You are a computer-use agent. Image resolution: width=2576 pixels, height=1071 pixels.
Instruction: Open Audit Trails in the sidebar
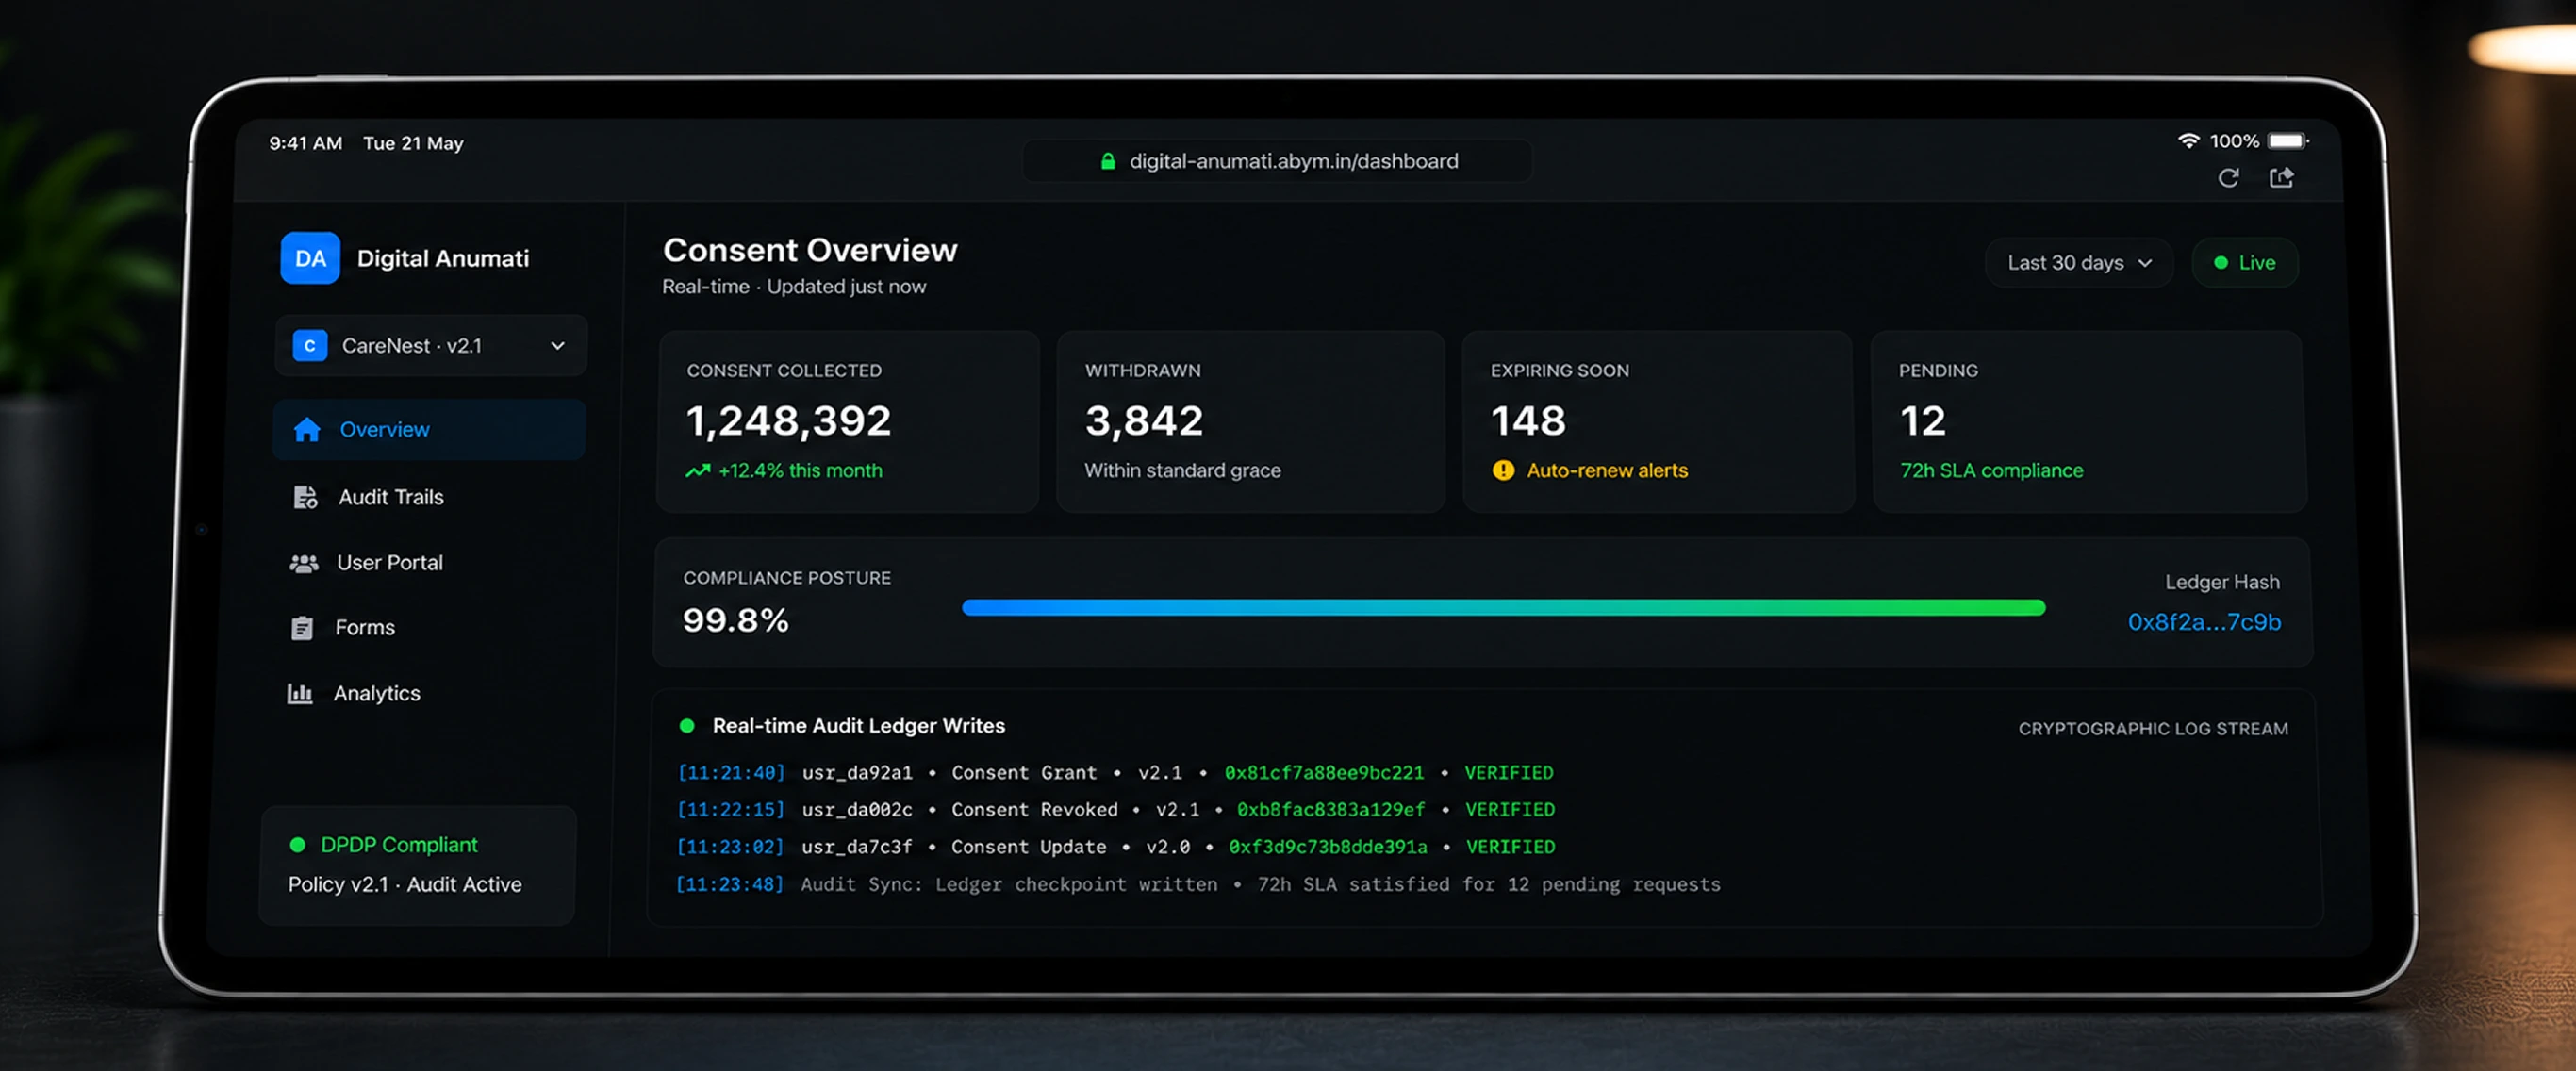[x=390, y=497]
